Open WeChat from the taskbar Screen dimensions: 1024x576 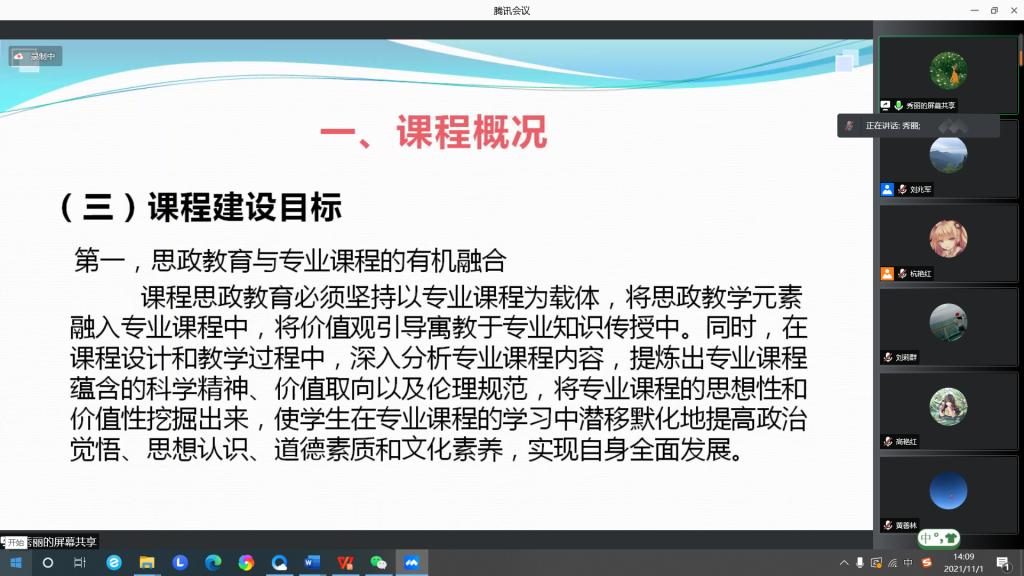pyautogui.click(x=377, y=563)
